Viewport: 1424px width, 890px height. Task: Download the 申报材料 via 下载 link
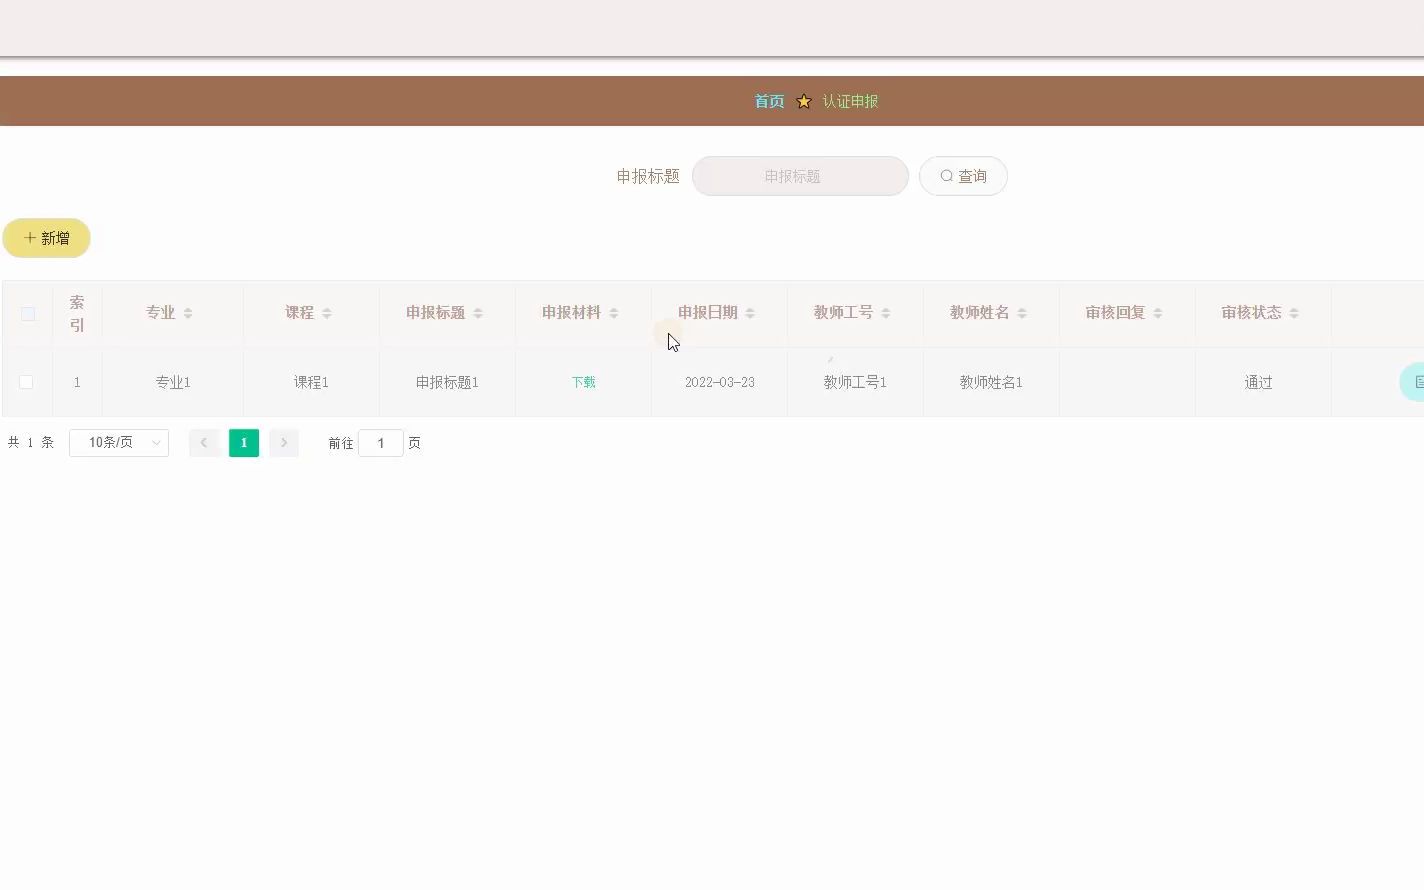click(584, 382)
